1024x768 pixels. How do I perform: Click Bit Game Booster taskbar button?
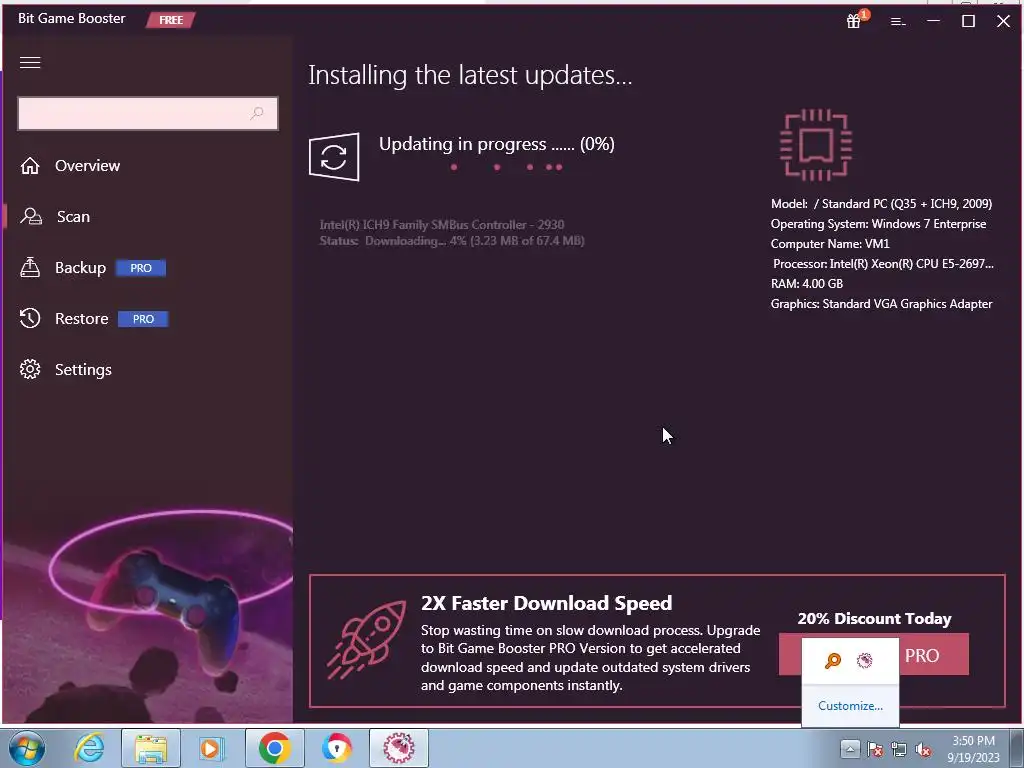click(x=399, y=748)
